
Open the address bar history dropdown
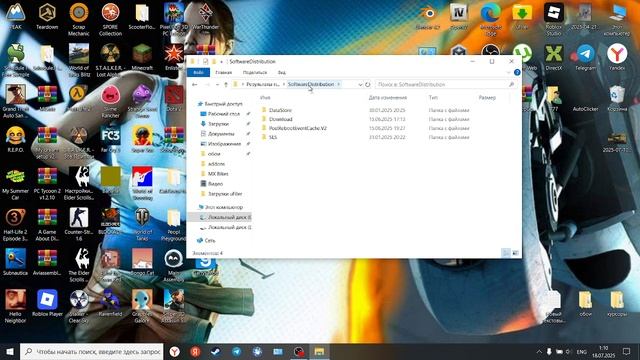360,84
